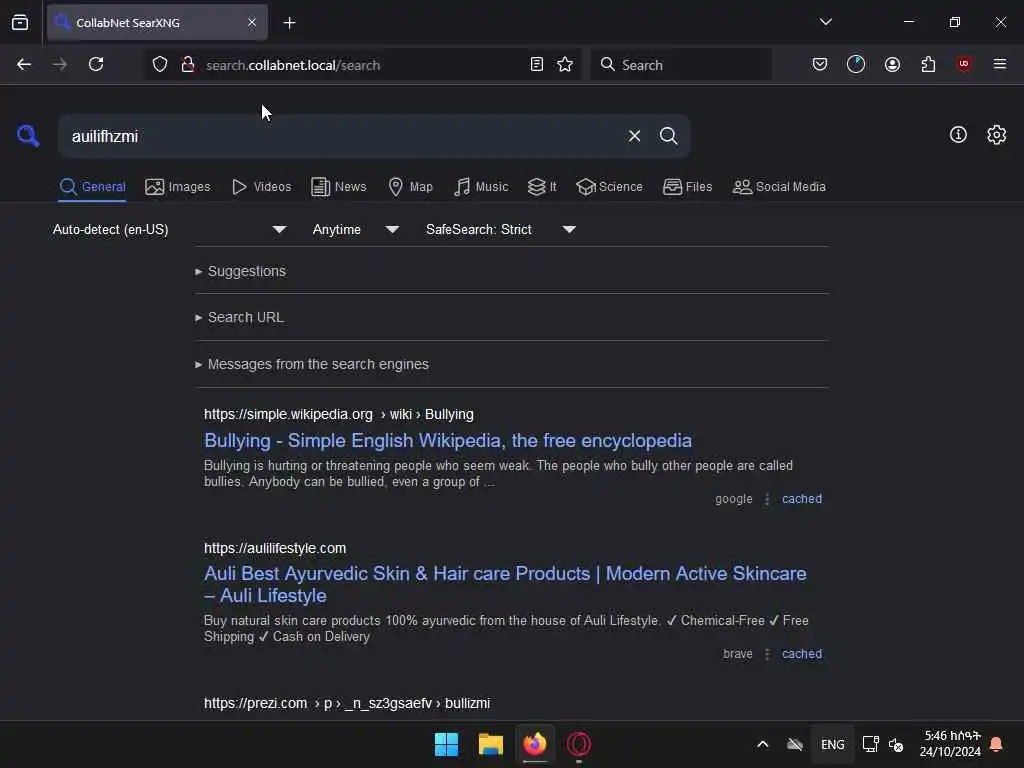Select the General search category tab
Viewport: 1024px width, 768px height.
92,187
